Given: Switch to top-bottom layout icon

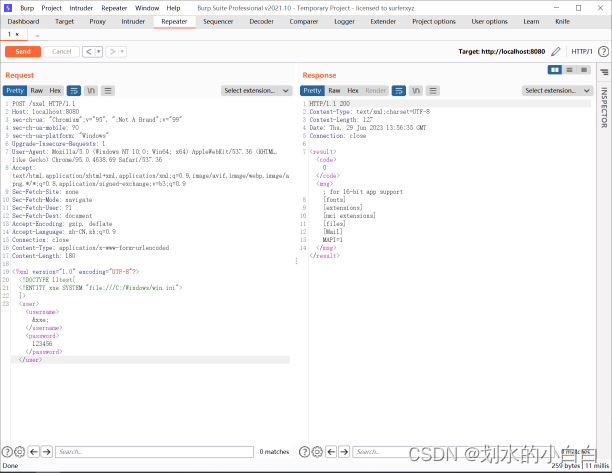Looking at the screenshot, I should click(x=569, y=70).
